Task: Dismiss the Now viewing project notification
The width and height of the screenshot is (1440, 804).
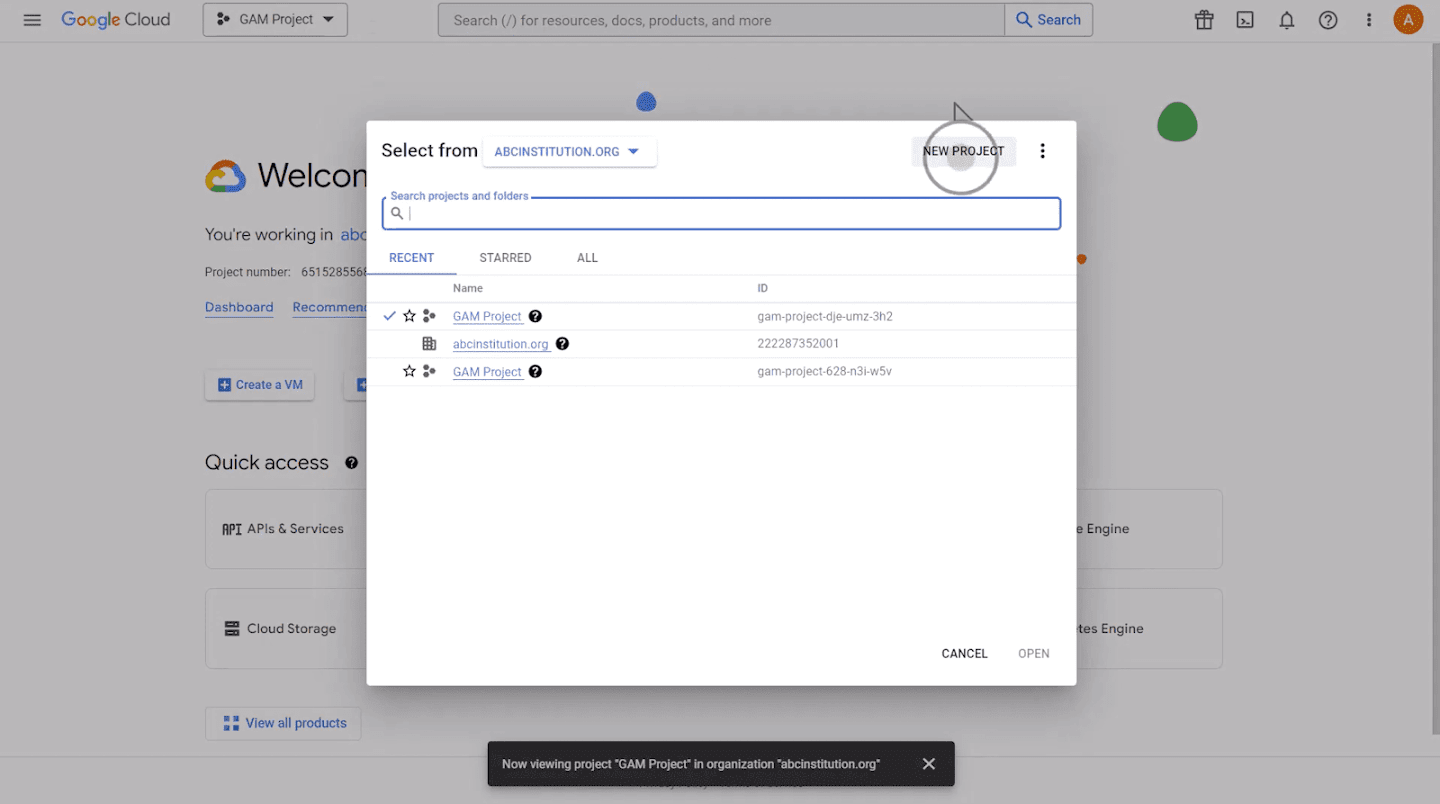Action: coord(929,764)
